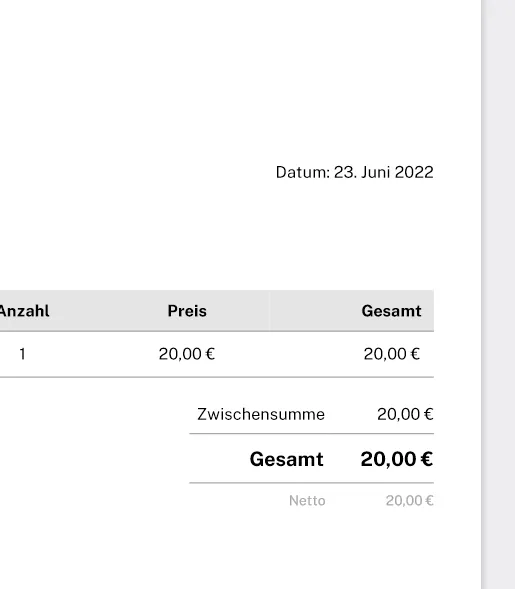Click the bold Gesamt label
The height and width of the screenshot is (589, 515).
tap(287, 459)
